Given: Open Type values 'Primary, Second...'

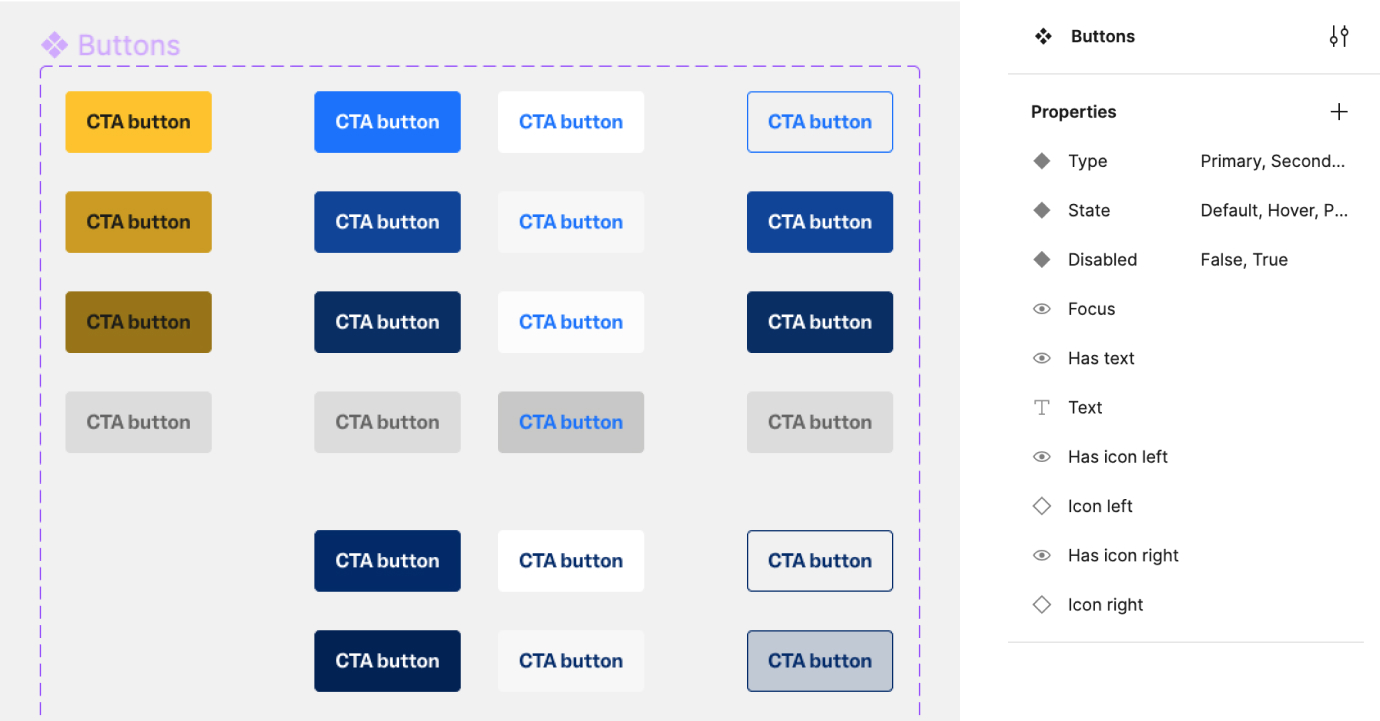Looking at the screenshot, I should pyautogui.click(x=1272, y=161).
